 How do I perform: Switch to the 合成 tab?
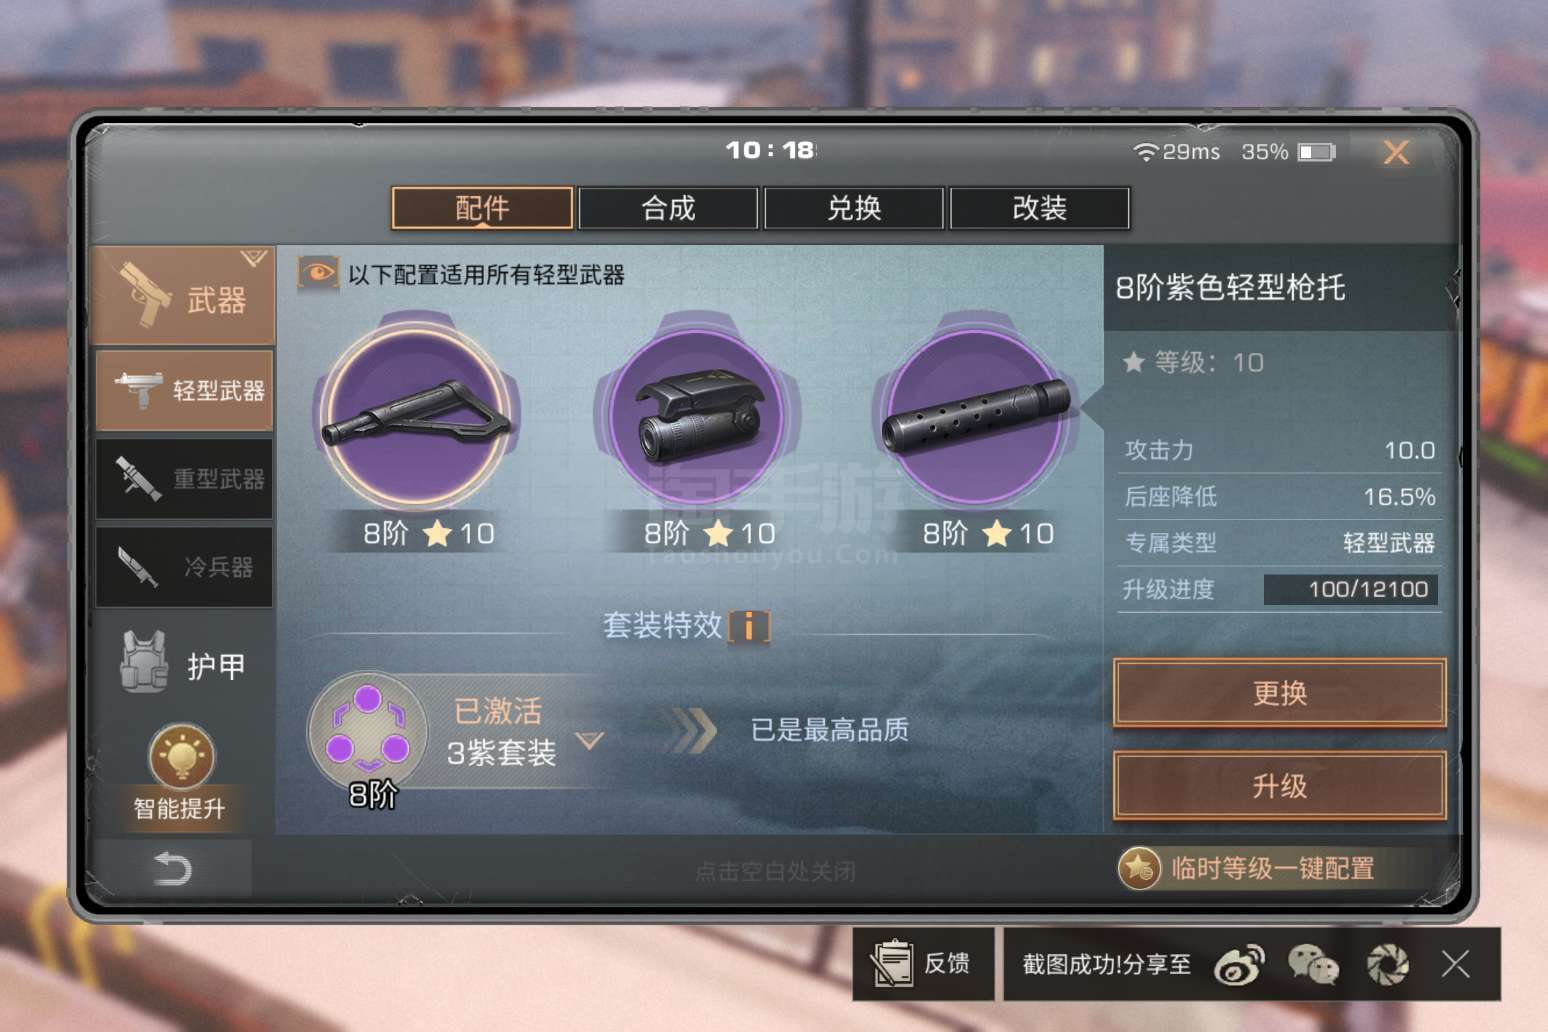(x=668, y=208)
